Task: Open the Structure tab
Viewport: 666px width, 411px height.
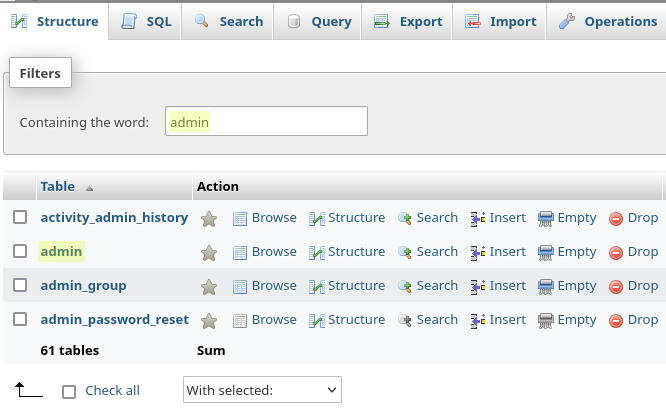Action: click(x=54, y=21)
